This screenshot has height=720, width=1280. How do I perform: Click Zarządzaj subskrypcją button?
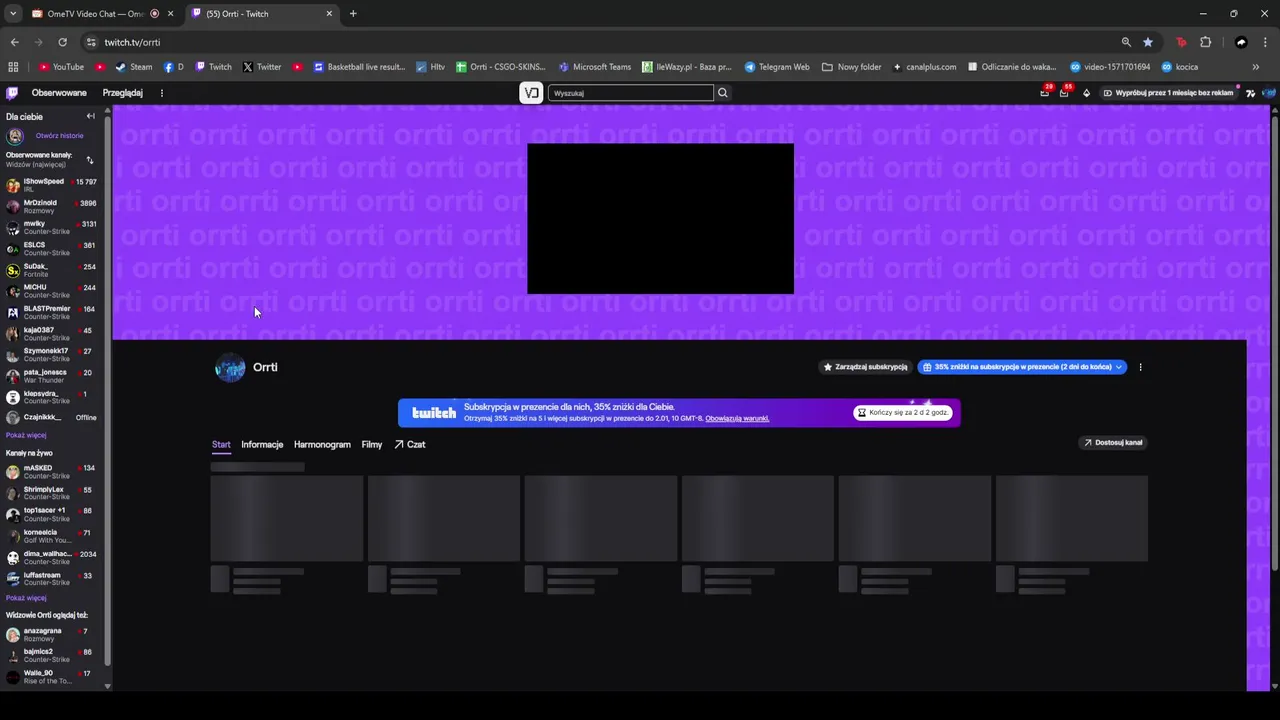point(865,367)
